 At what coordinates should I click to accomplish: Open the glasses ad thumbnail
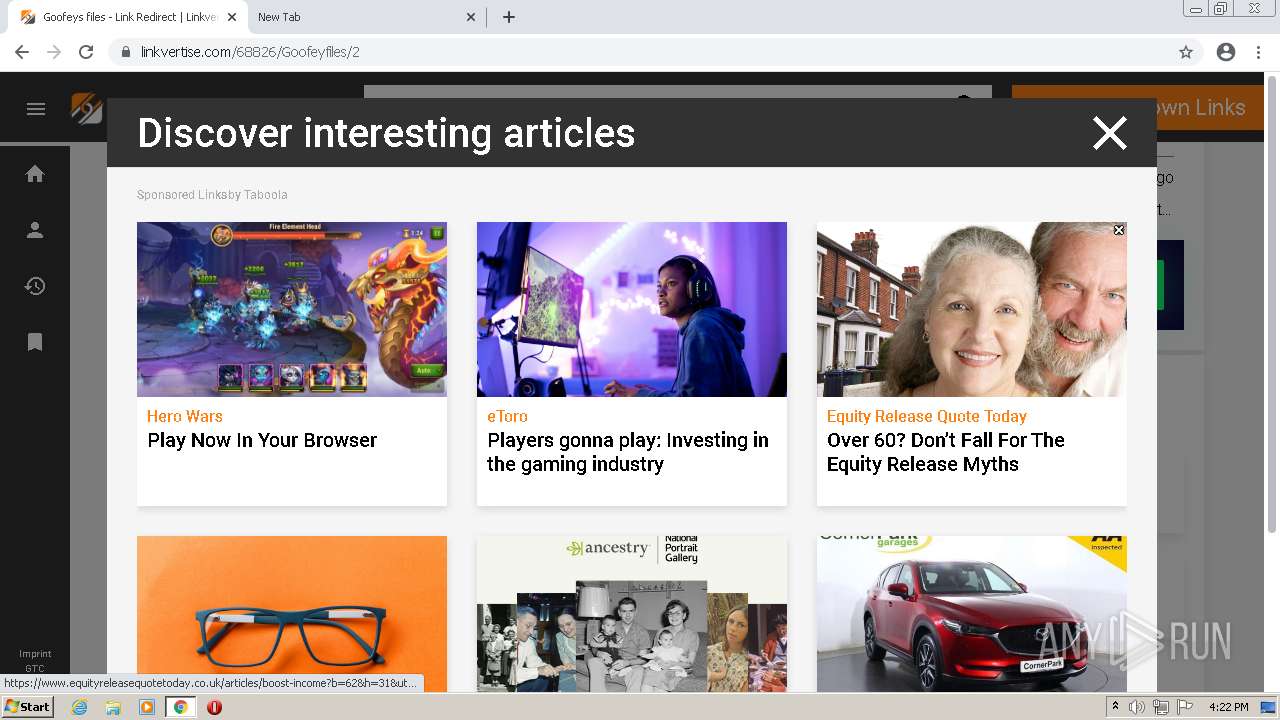click(292, 614)
